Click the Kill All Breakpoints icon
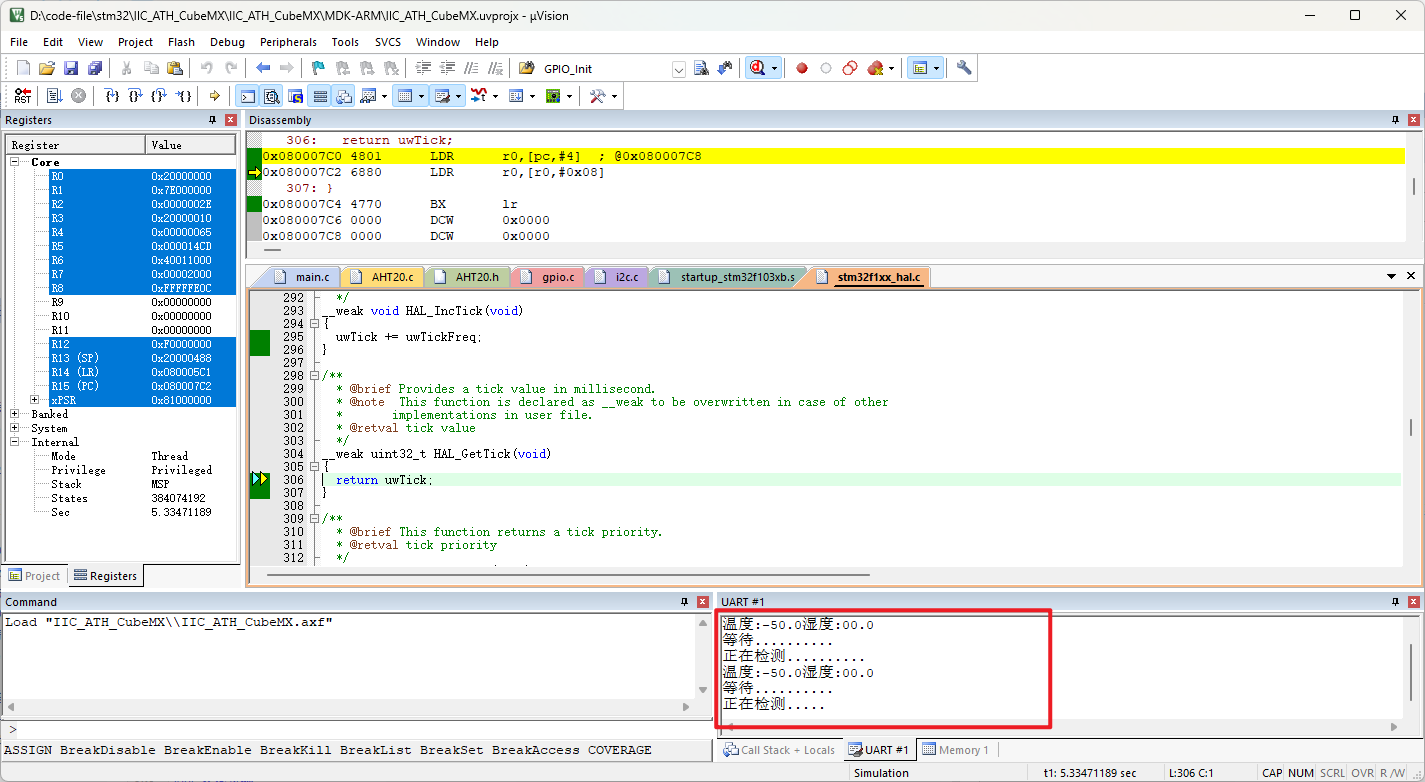Image resolution: width=1425 pixels, height=782 pixels. coord(875,68)
